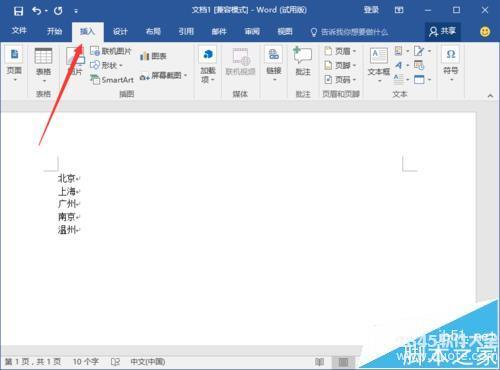This screenshot has height=370, width=500.
Task: Insert a Chart (图表)
Action: (x=153, y=56)
